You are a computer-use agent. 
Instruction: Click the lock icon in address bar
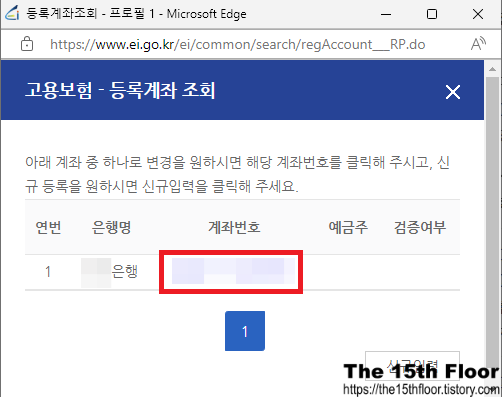tap(27, 44)
